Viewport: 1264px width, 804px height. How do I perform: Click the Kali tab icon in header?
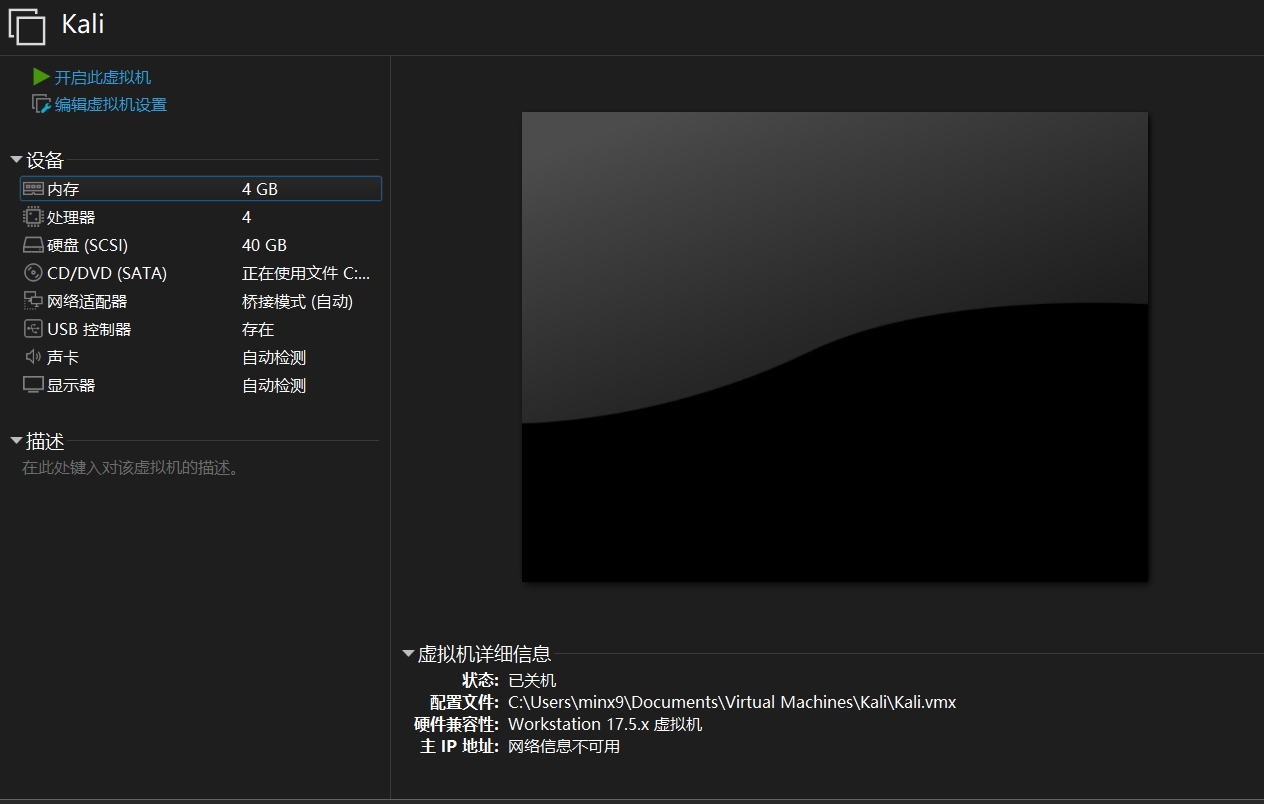pos(27,26)
